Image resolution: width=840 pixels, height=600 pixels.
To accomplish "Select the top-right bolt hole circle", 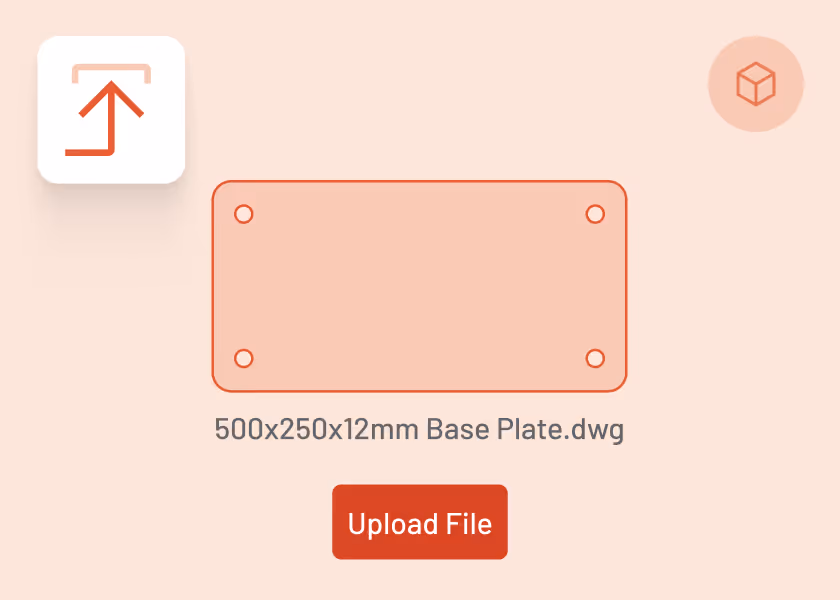I will click(x=595, y=214).
